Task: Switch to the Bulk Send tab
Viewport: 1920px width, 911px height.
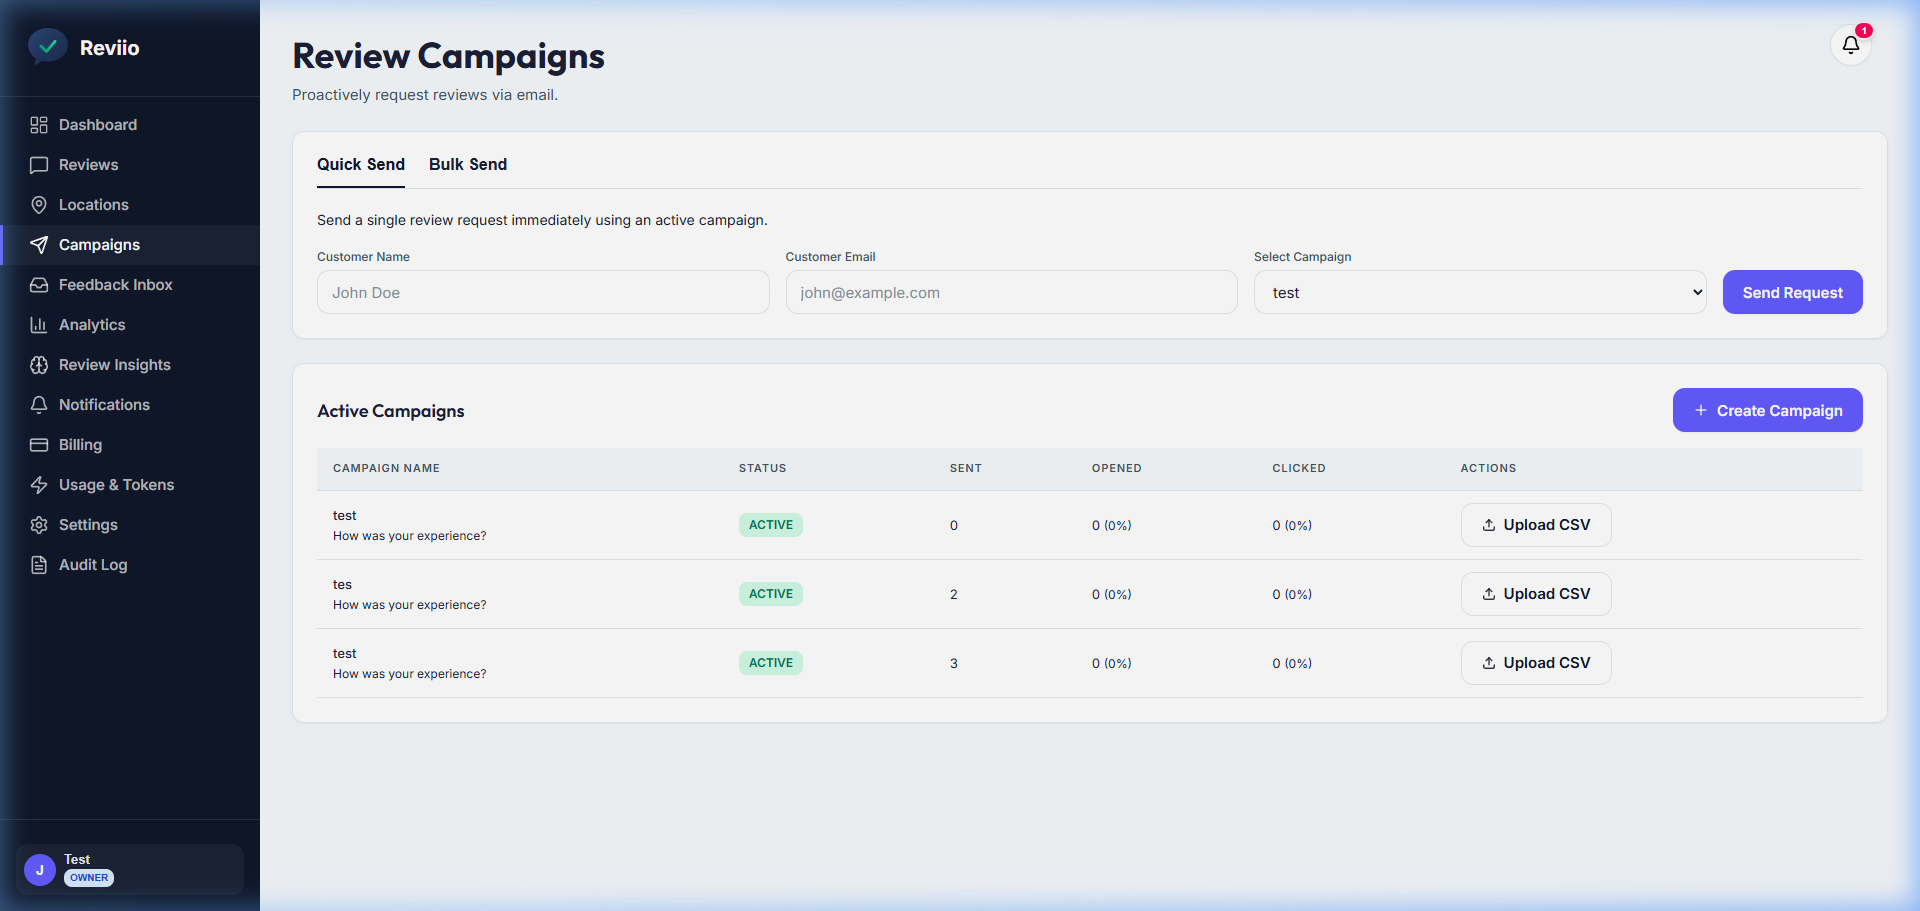Action: 468,164
